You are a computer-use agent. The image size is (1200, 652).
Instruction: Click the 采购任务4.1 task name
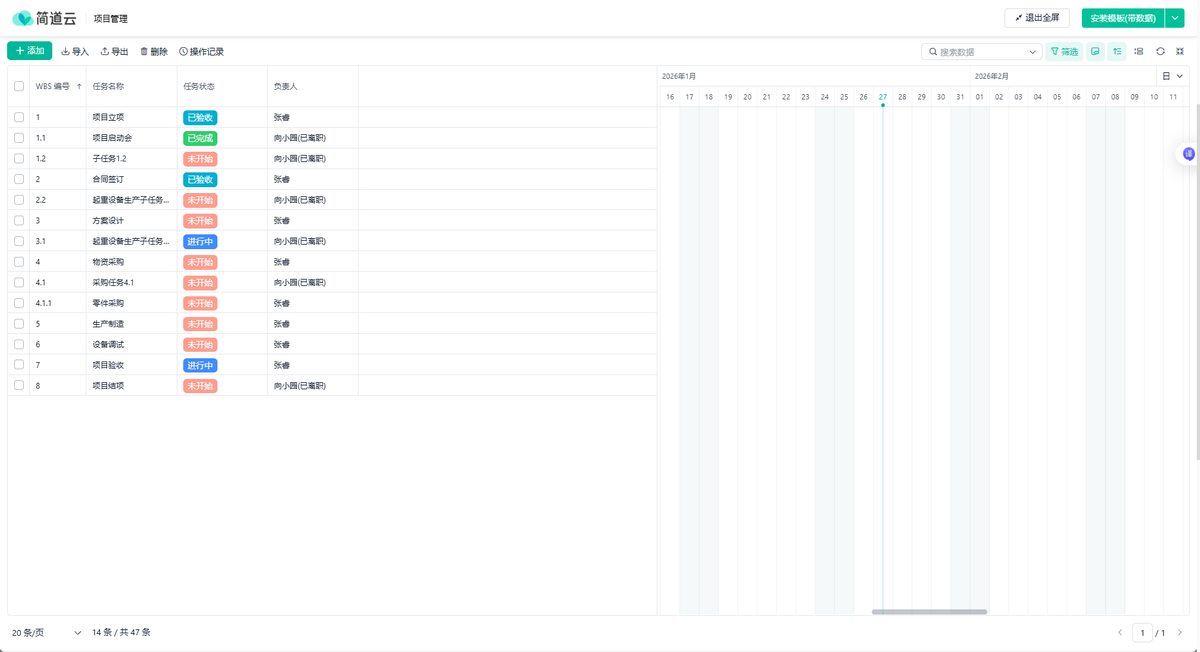point(113,282)
